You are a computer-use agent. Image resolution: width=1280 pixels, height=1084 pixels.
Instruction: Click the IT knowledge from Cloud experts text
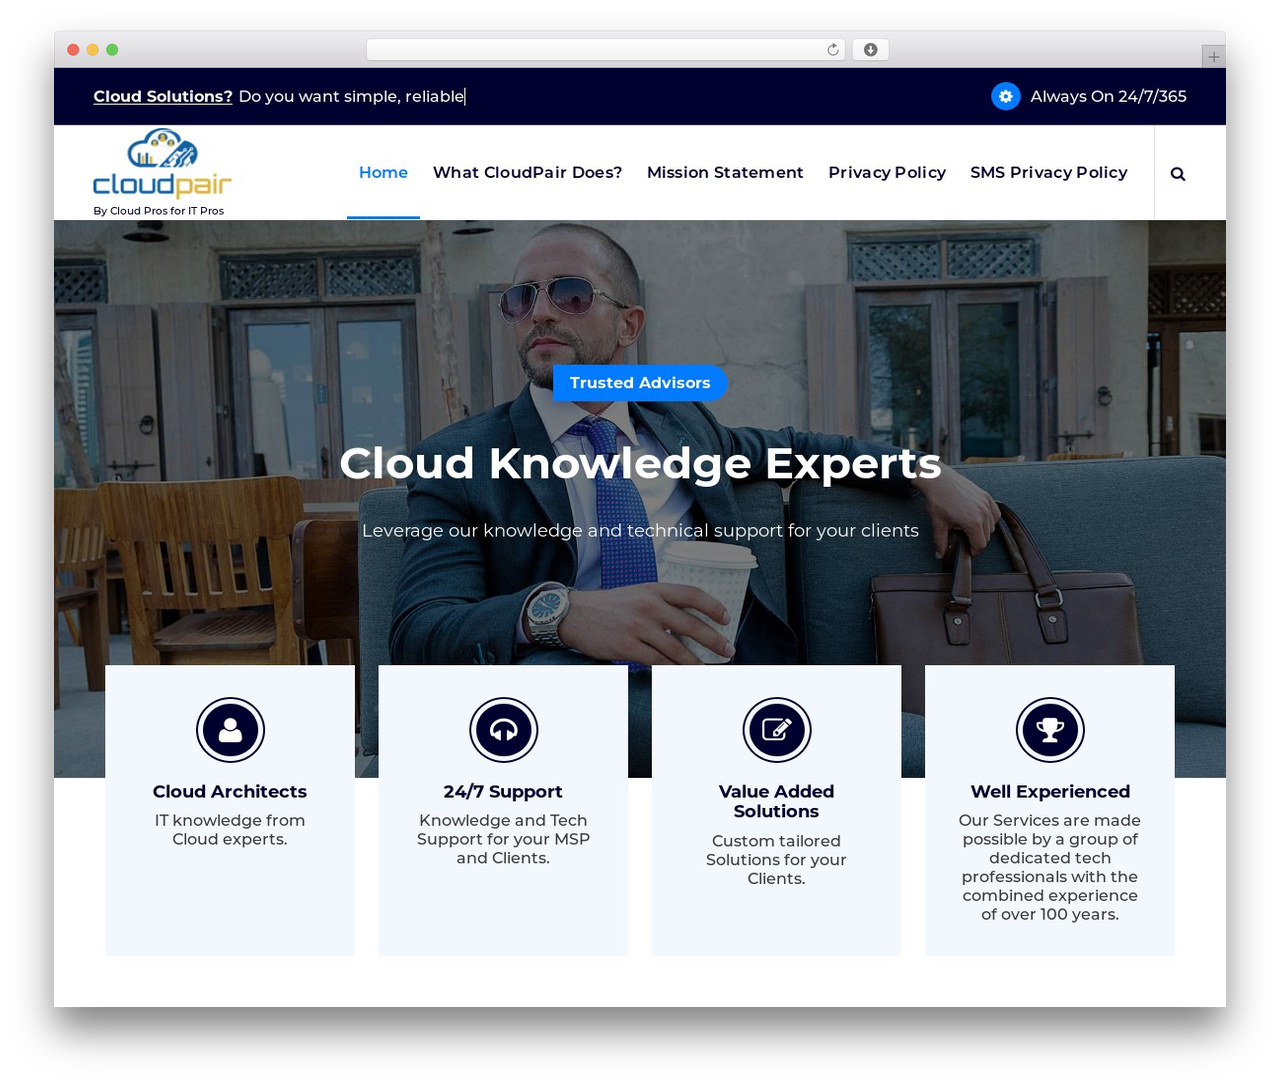[230, 829]
